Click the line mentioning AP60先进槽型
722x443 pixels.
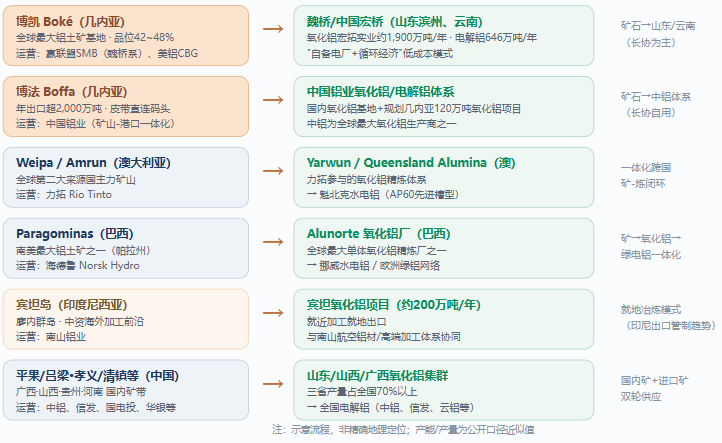[x=383, y=194]
